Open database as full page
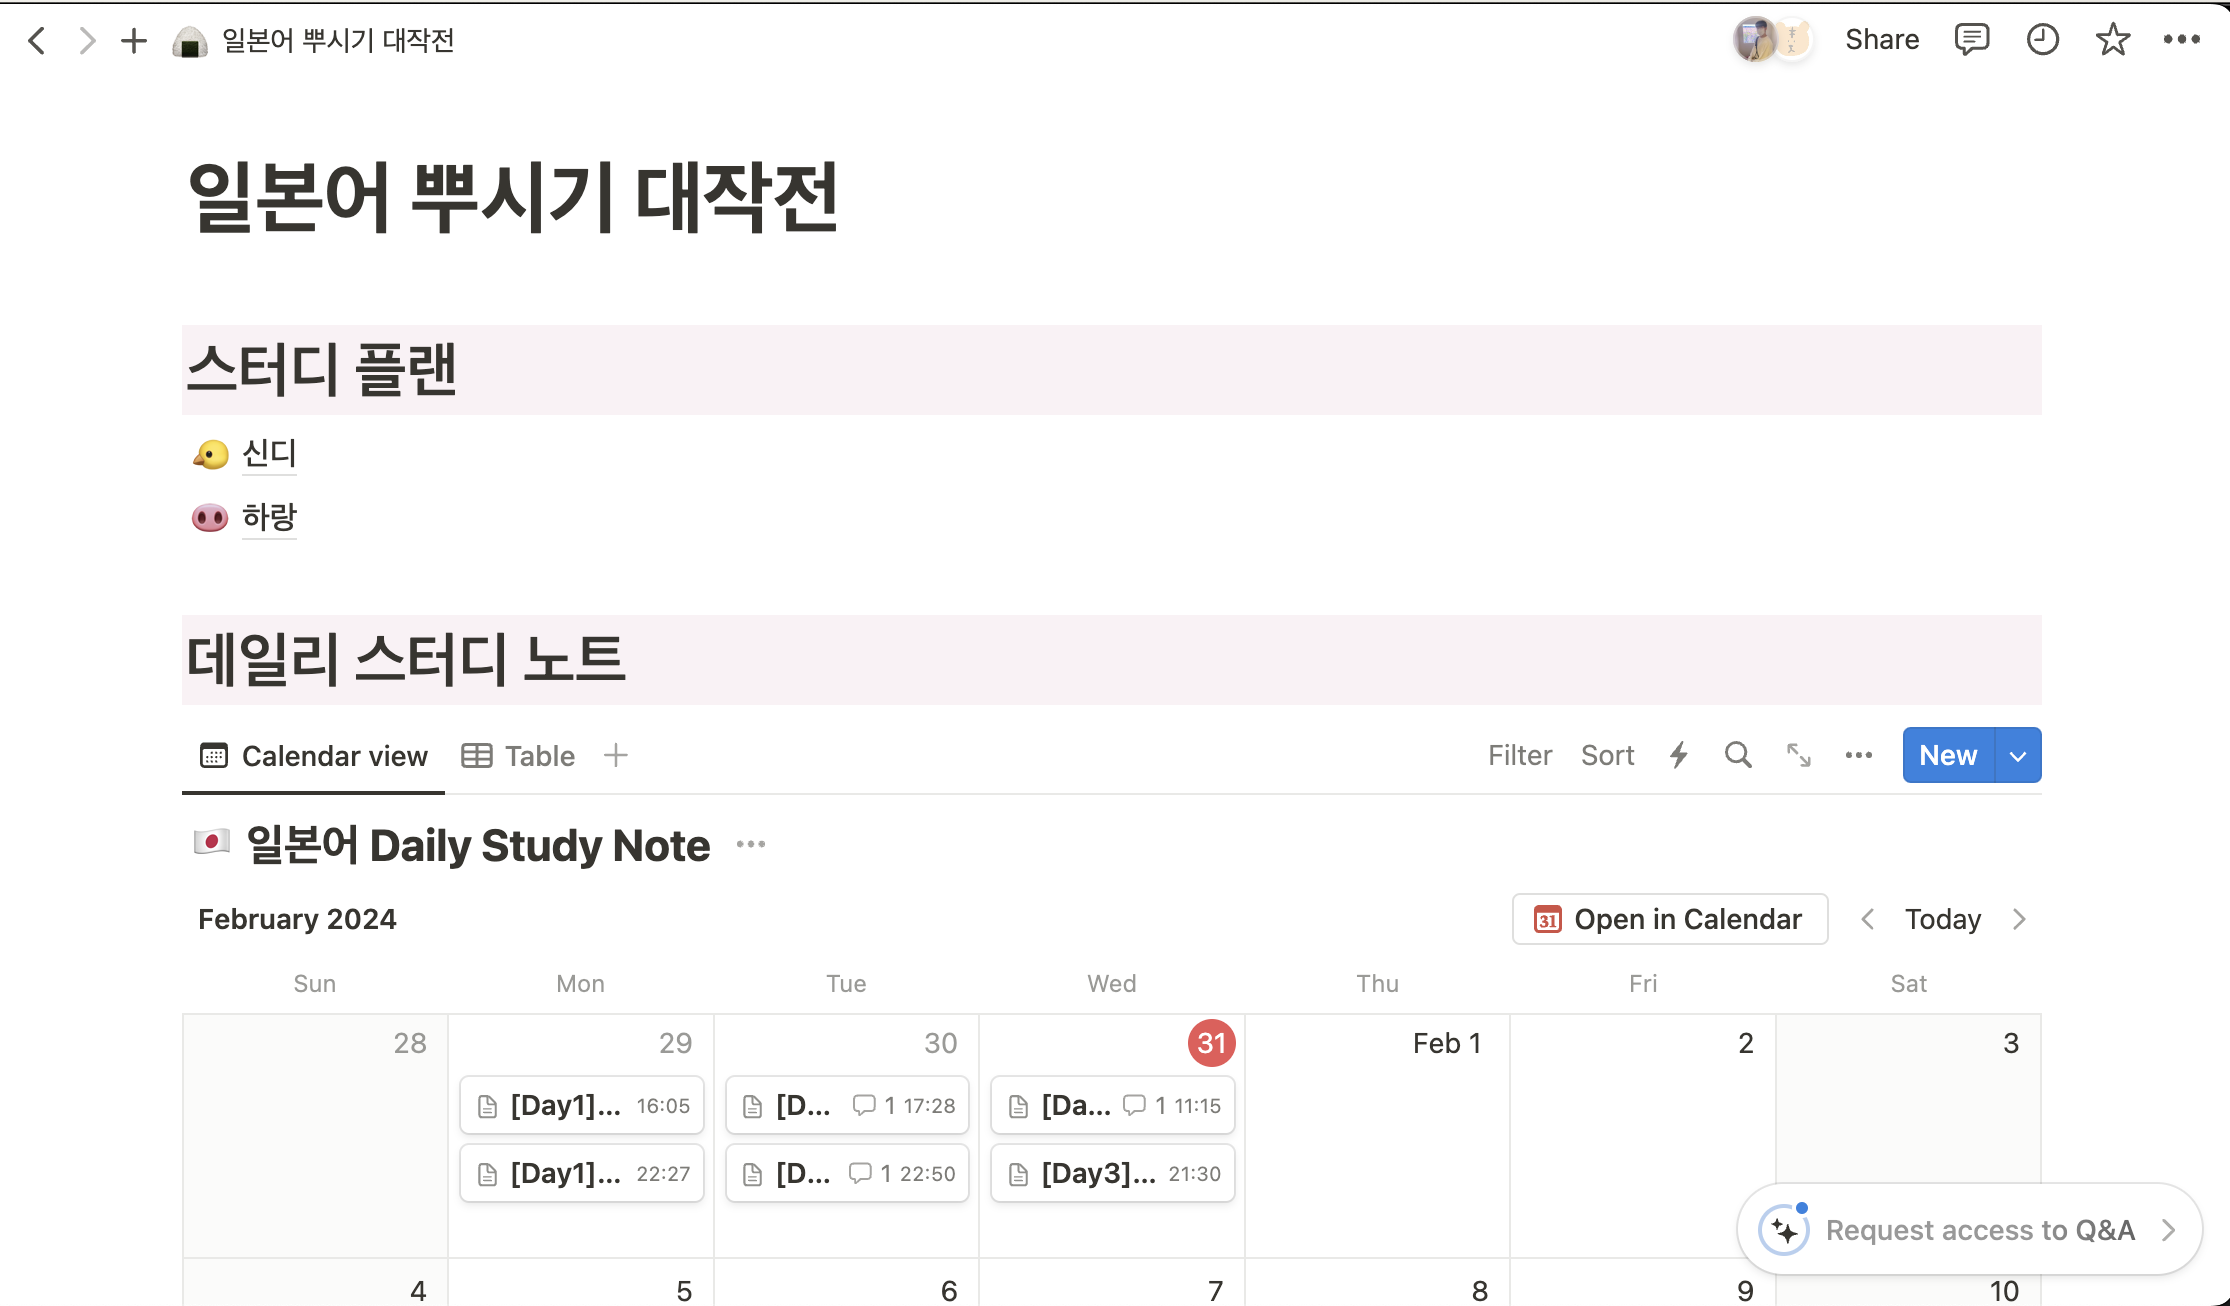 coord(1799,755)
